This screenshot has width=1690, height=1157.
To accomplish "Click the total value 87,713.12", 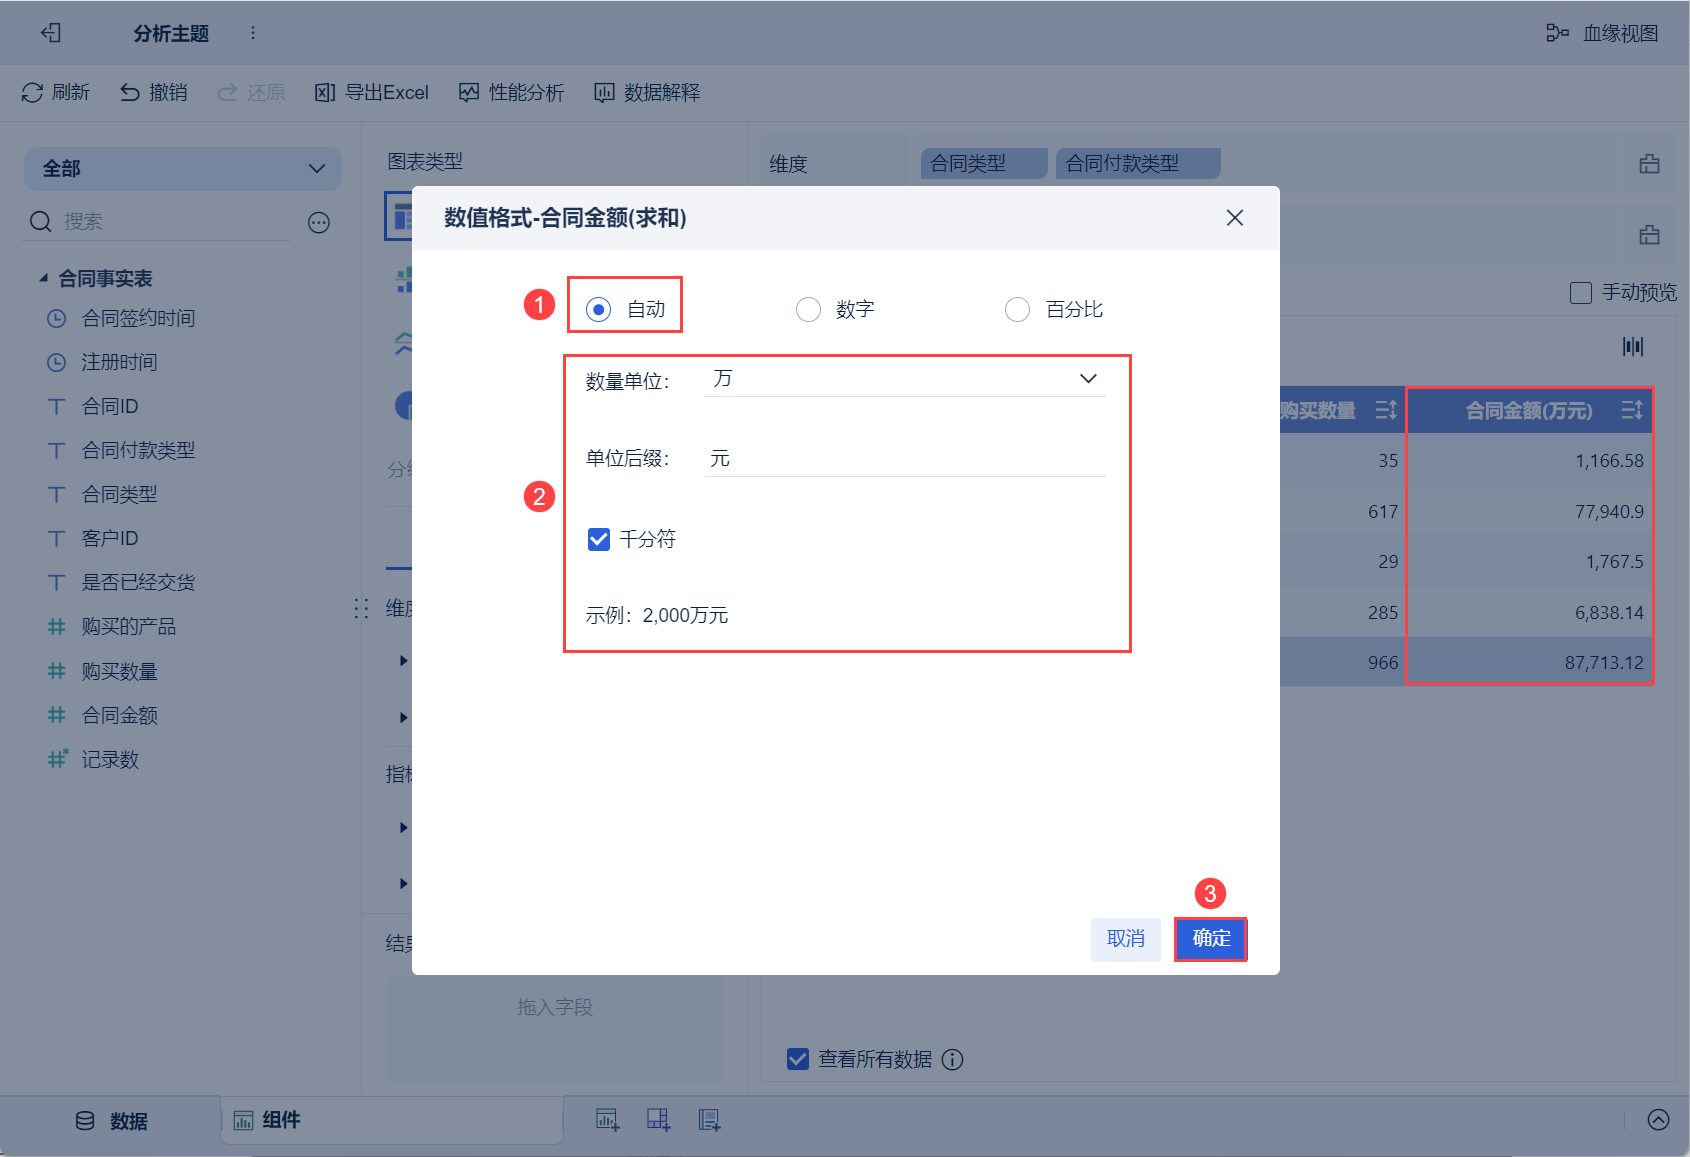I will coord(1604,663).
